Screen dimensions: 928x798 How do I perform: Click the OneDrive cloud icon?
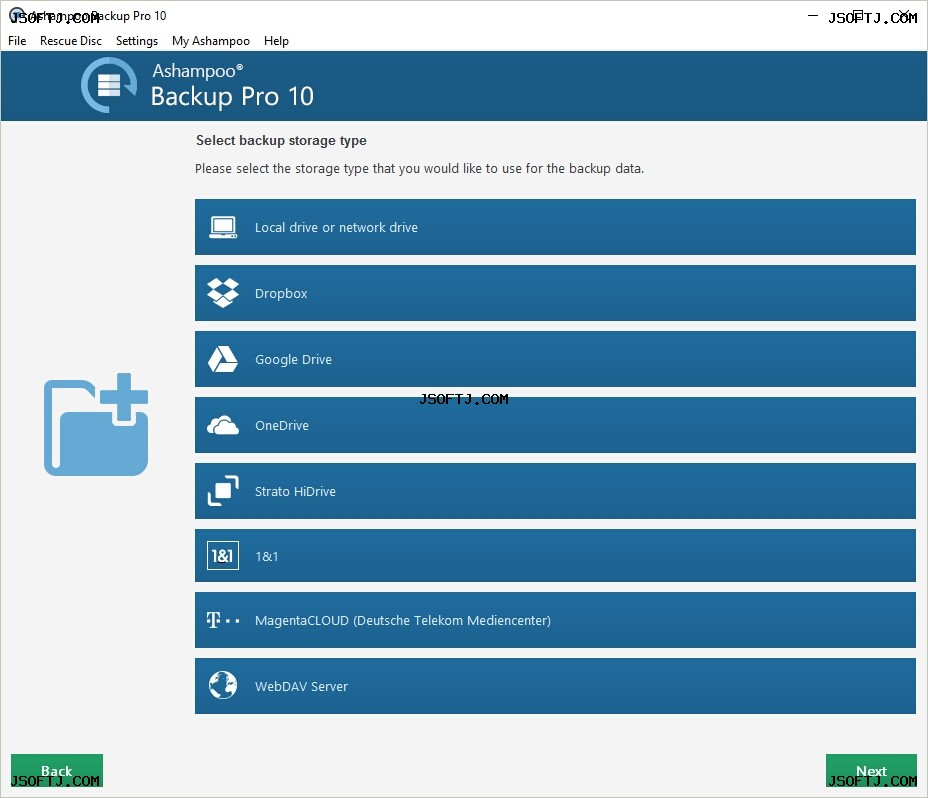223,426
